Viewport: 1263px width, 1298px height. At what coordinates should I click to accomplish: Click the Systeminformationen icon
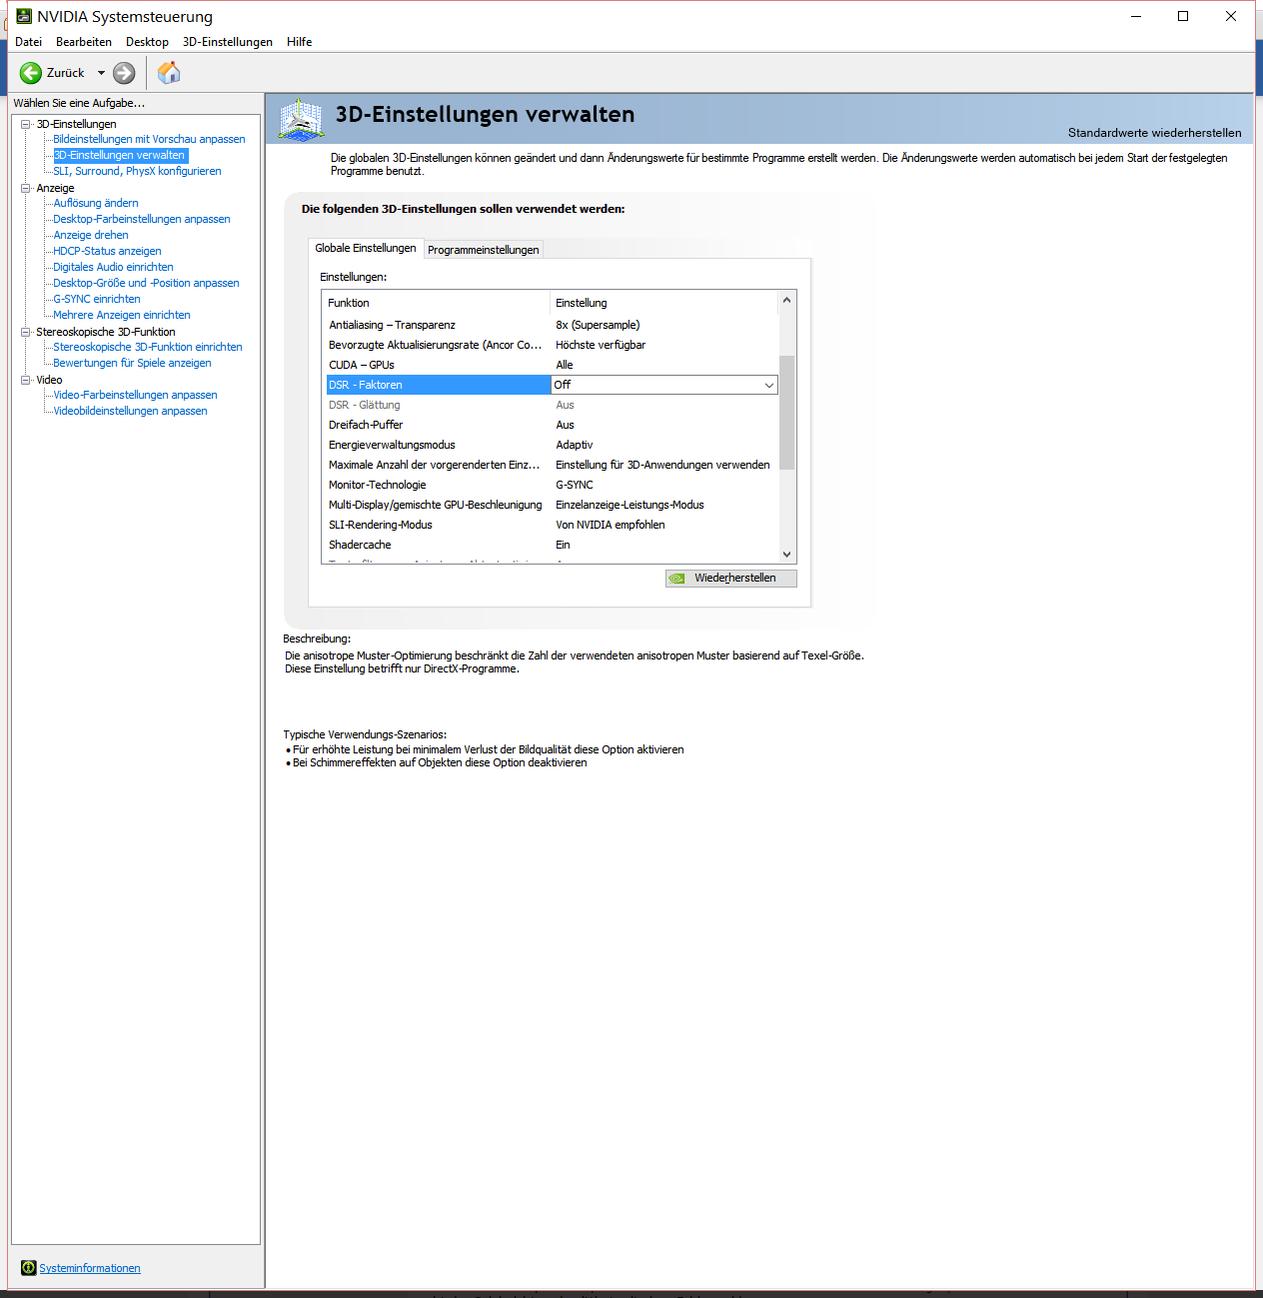coord(28,1268)
